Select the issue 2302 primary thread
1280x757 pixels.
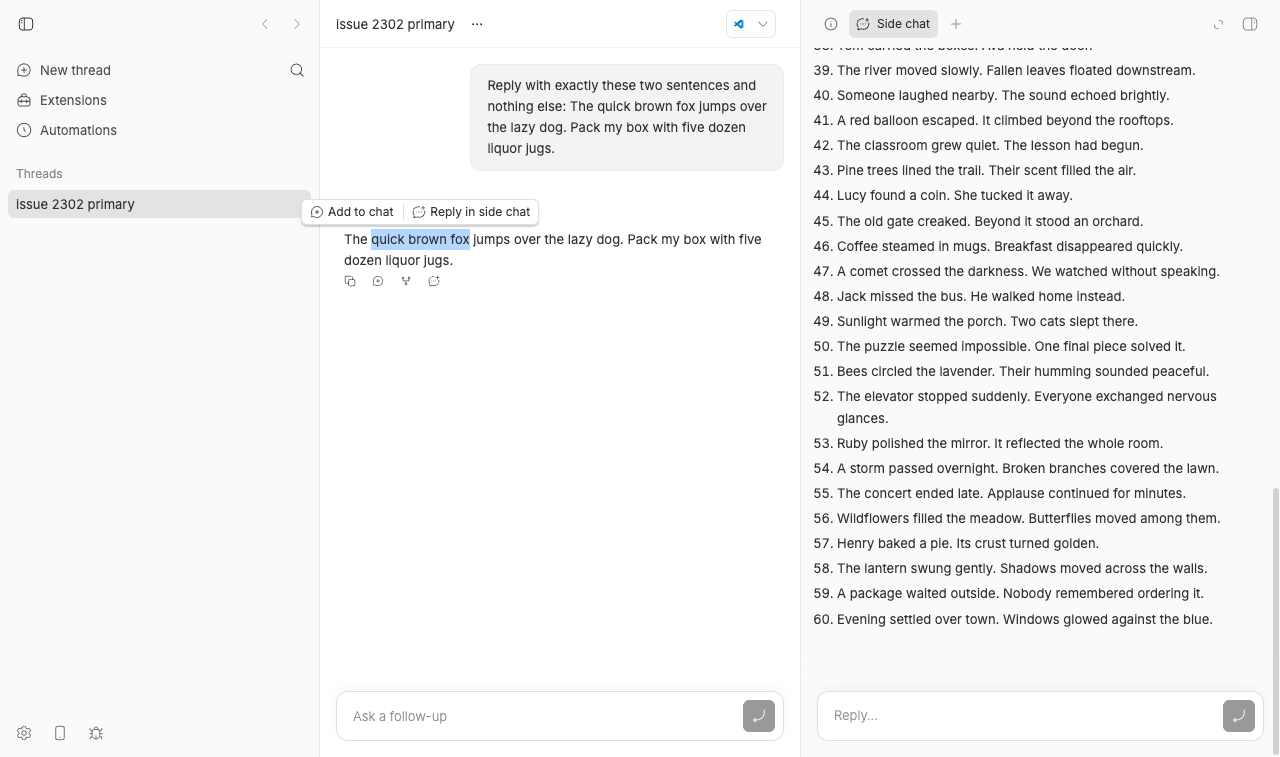point(159,204)
